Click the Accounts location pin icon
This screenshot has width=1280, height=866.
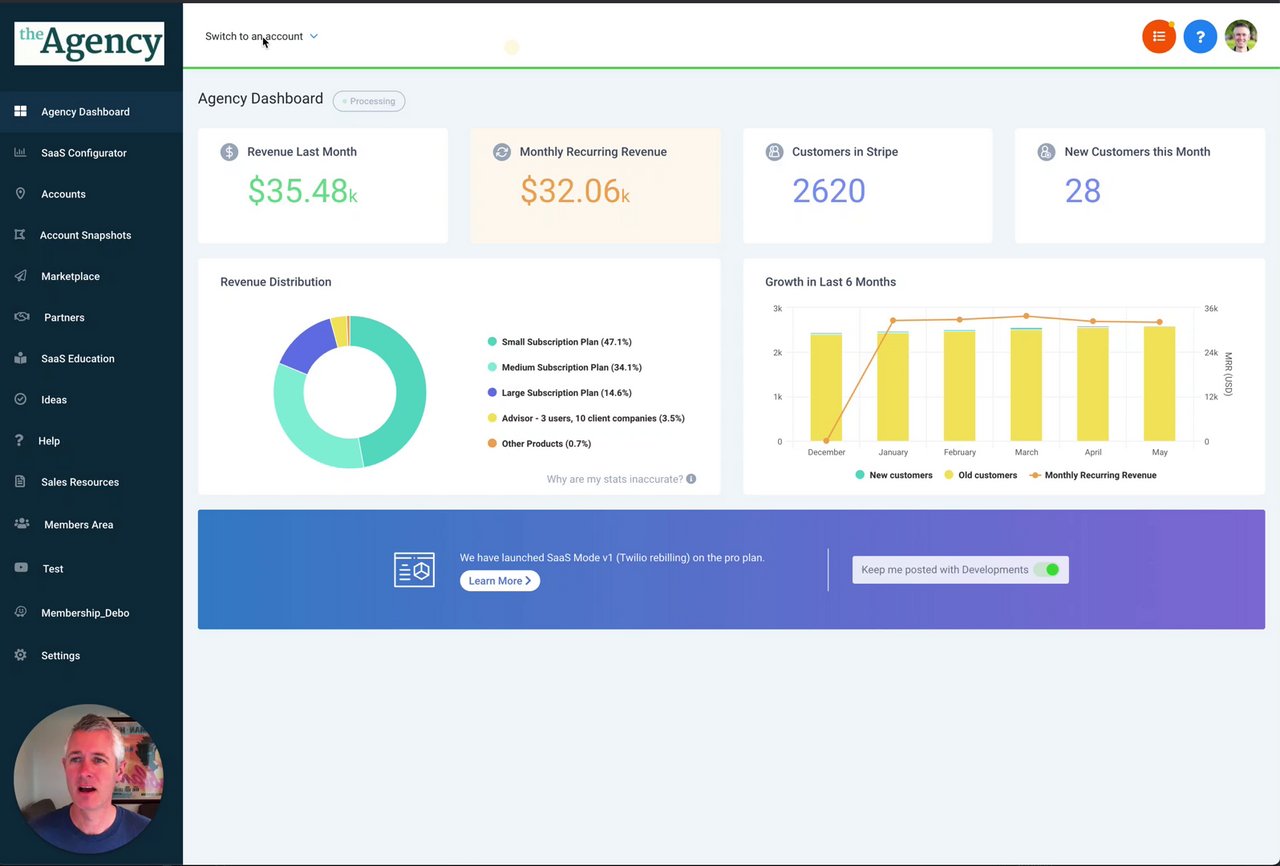point(20,193)
